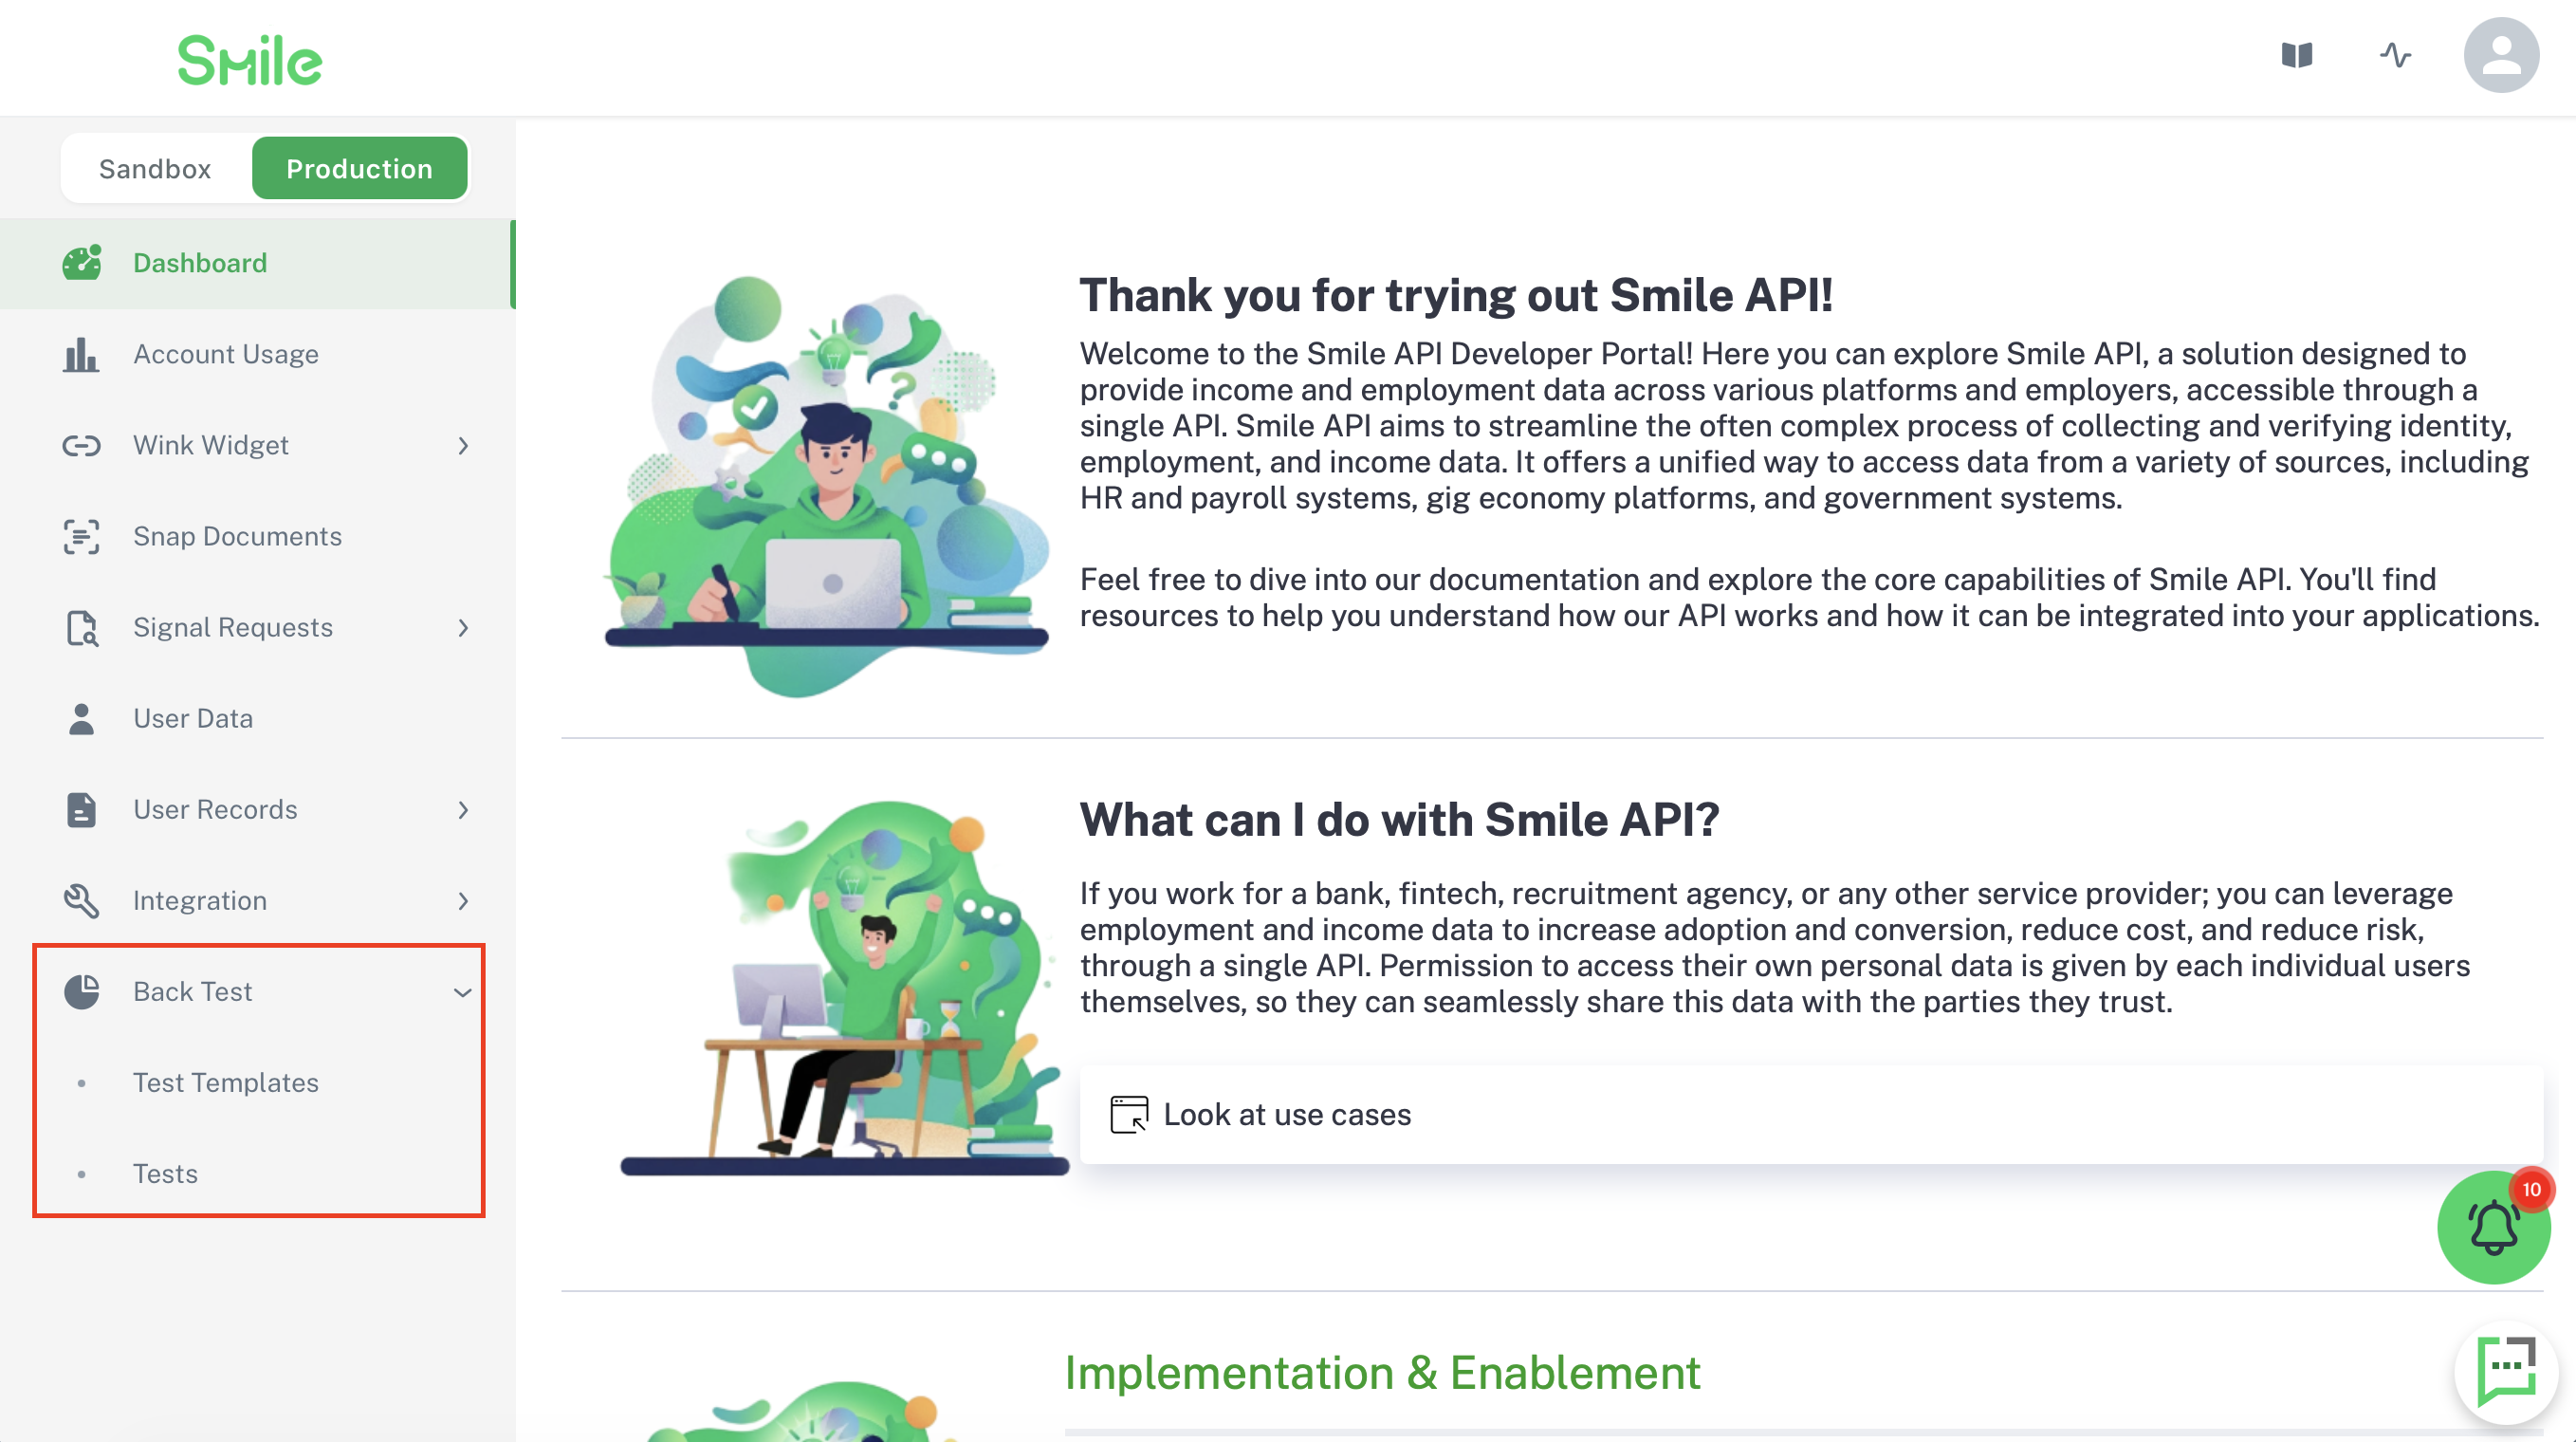This screenshot has width=2576, height=1442.
Task: Click the Look at use cases button
Action: point(1811,1114)
